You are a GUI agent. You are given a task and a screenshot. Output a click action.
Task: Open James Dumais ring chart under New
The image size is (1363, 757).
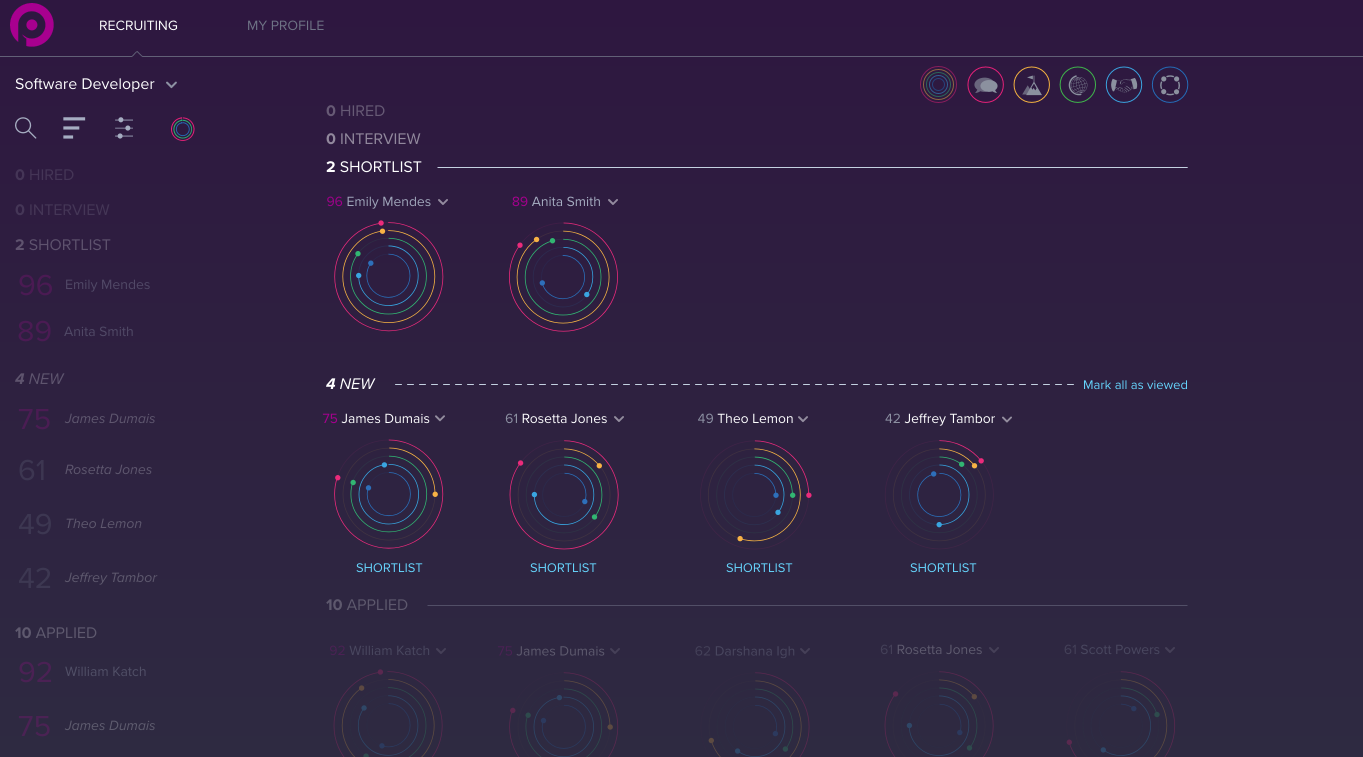click(388, 495)
